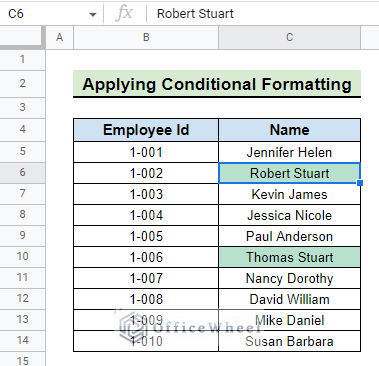Select the Paul Anderson cell
Viewport: 379px width, 366px height.
(x=289, y=236)
